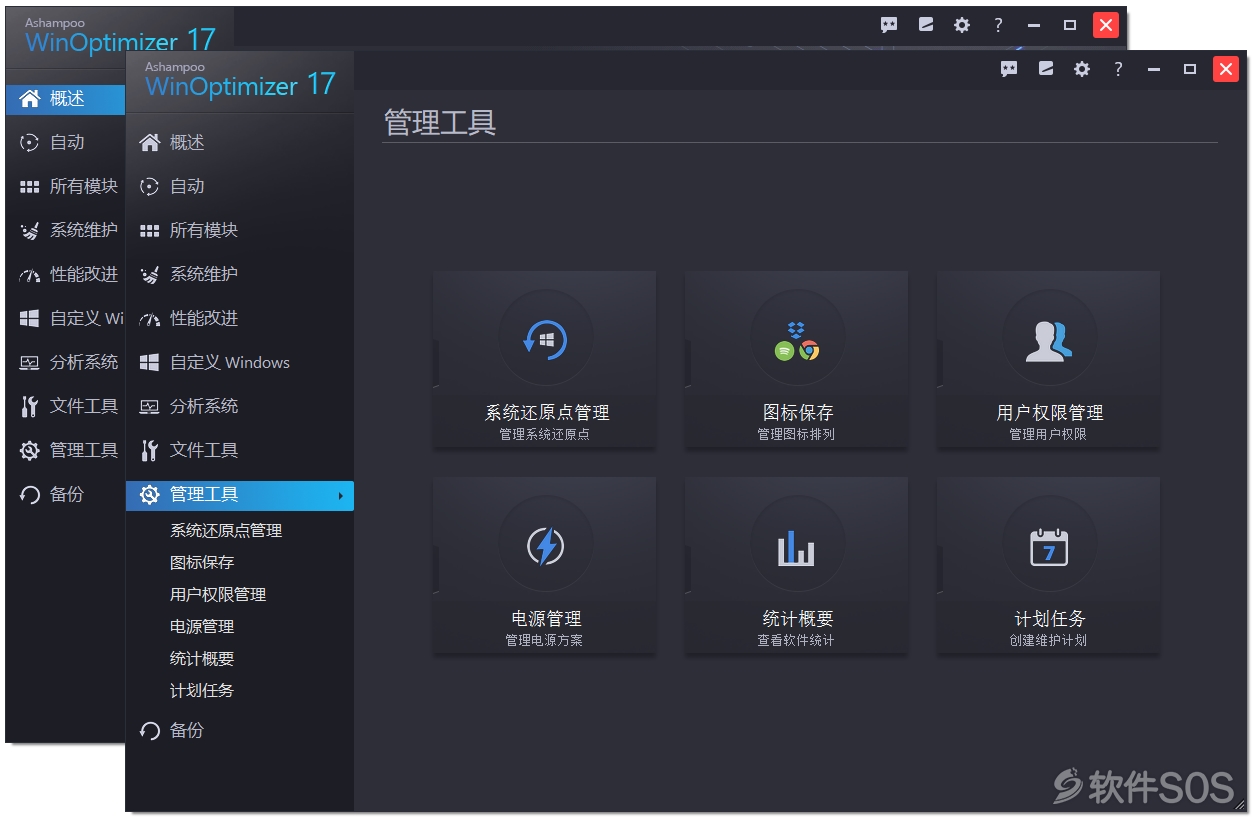
Task: Click the 管理图标排列 tile caption
Action: (x=796, y=435)
